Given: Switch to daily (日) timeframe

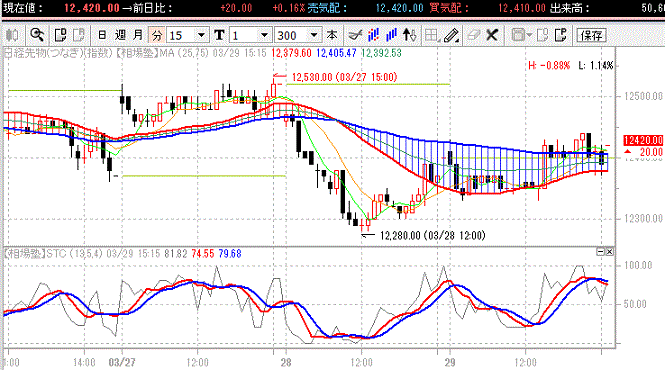Looking at the screenshot, I should (102, 35).
